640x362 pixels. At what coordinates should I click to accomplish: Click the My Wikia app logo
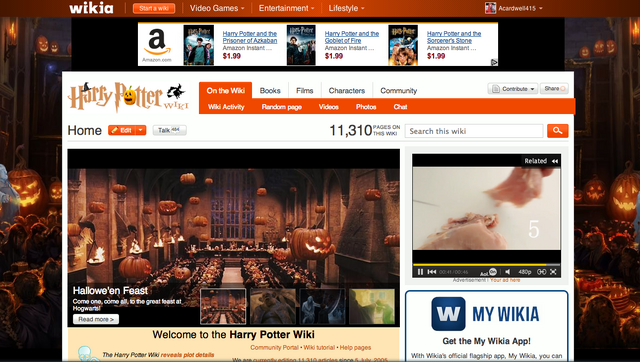click(448, 314)
